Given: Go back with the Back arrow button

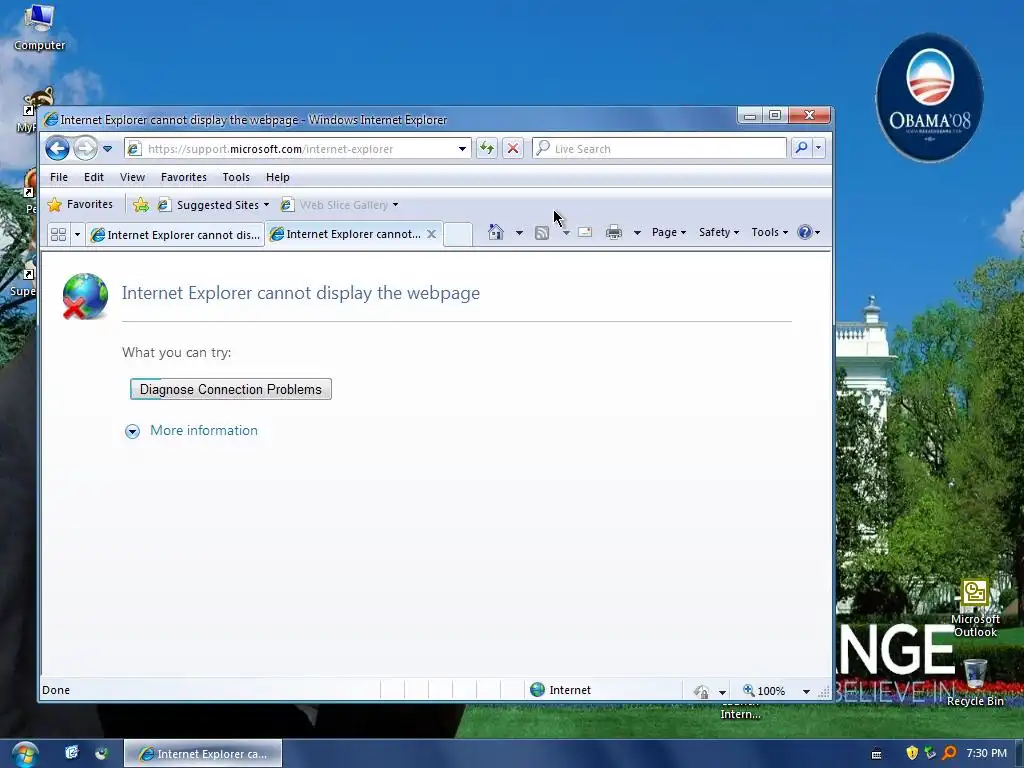Looking at the screenshot, I should (57, 149).
